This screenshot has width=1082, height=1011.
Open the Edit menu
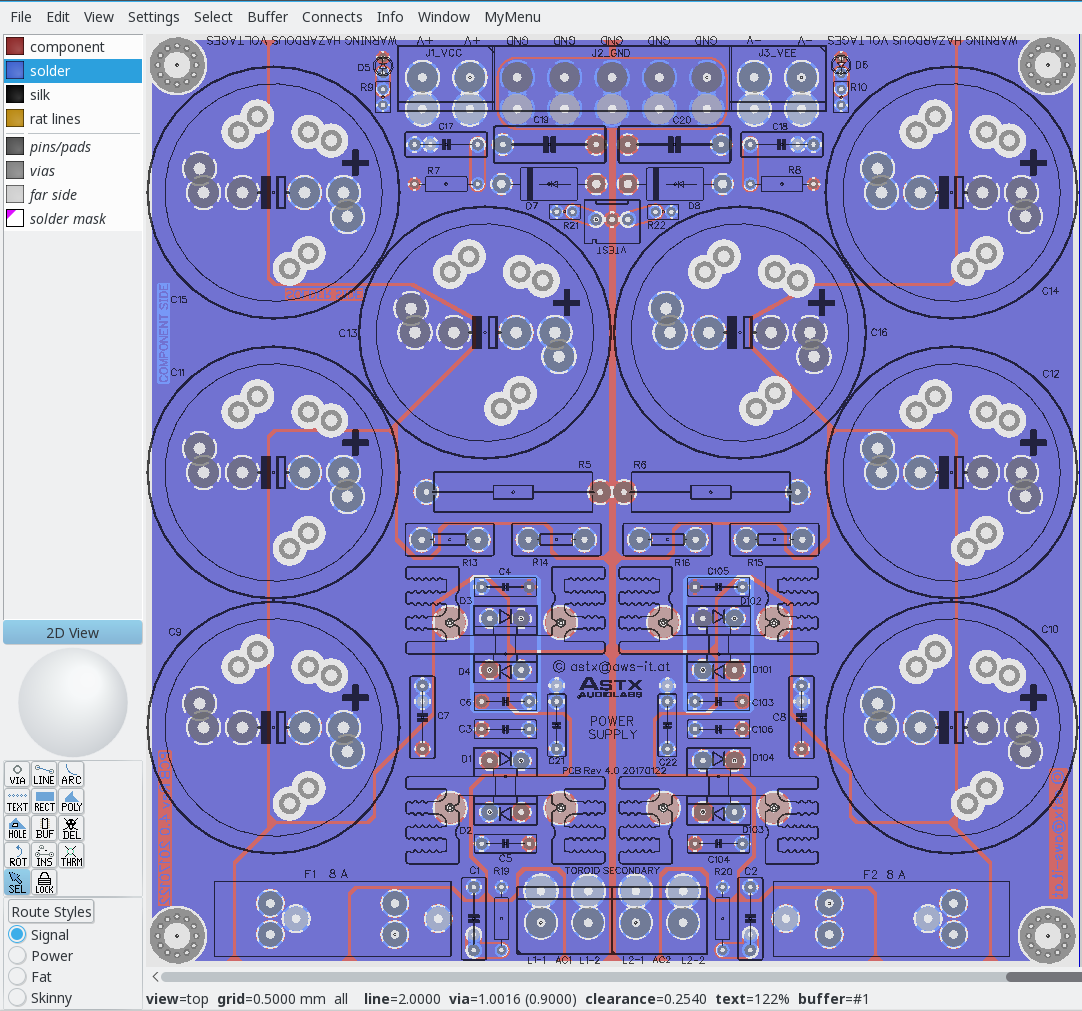coord(57,17)
